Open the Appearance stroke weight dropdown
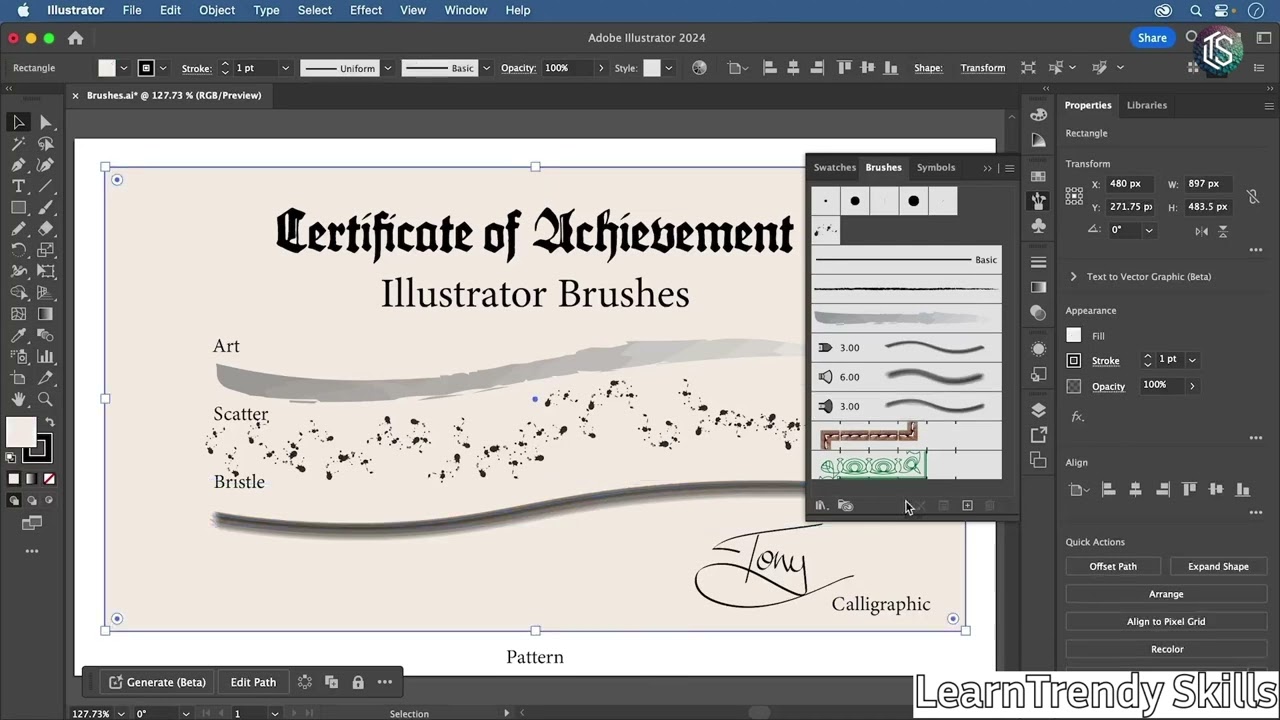The width and height of the screenshot is (1280, 720). [1192, 360]
